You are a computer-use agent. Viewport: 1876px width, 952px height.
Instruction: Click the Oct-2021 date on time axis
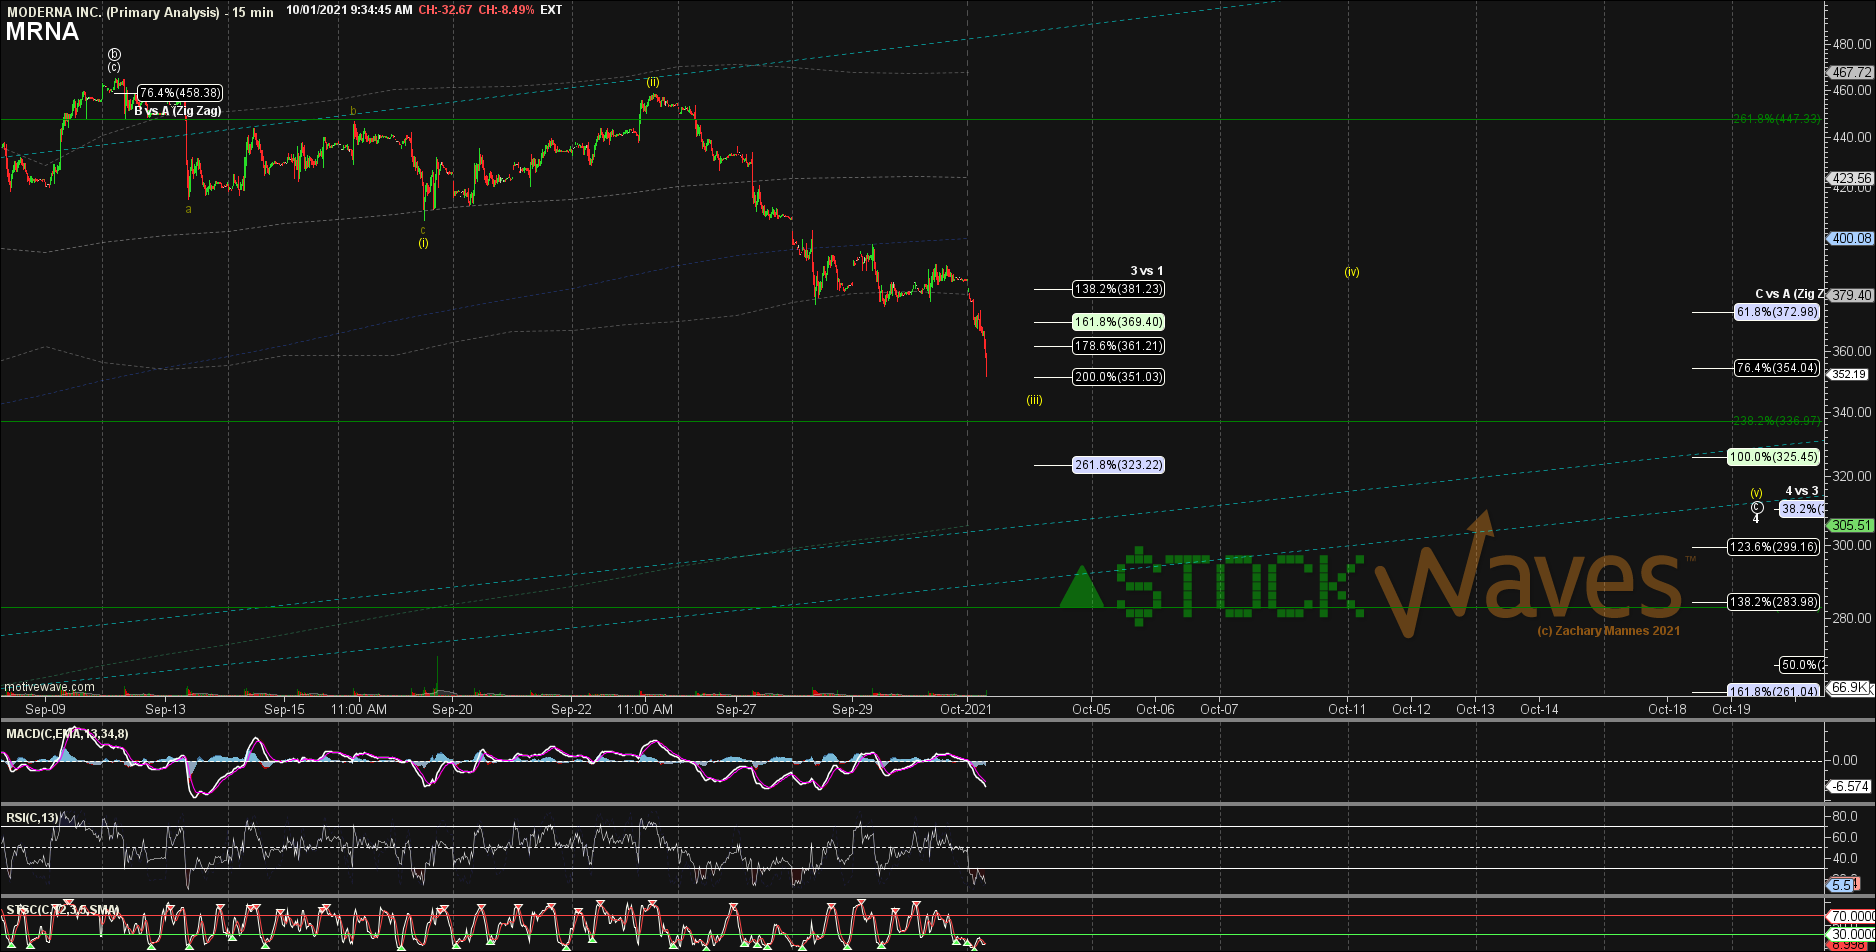[x=967, y=709]
